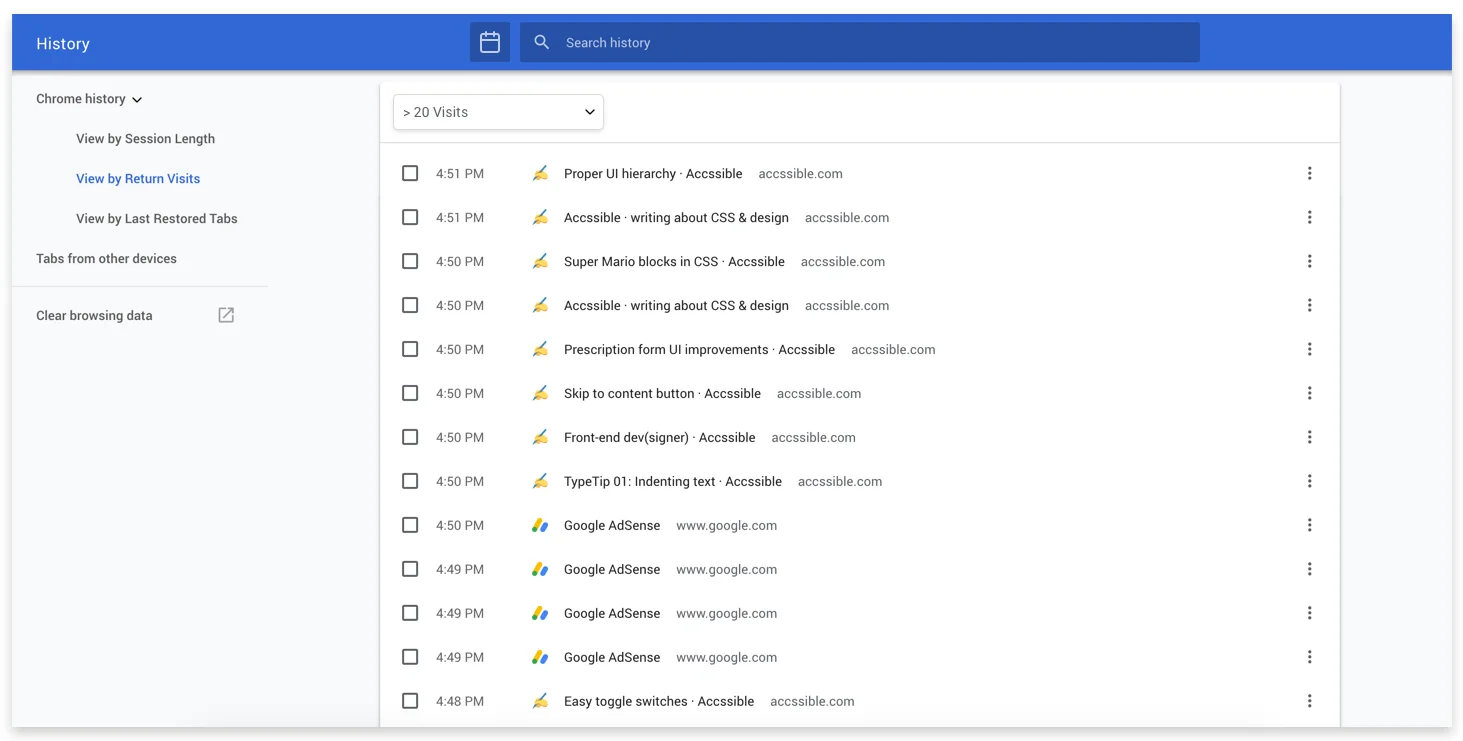Select View by Session Length
Image resolution: width=1463 pixels, height=741 pixels.
tap(145, 138)
